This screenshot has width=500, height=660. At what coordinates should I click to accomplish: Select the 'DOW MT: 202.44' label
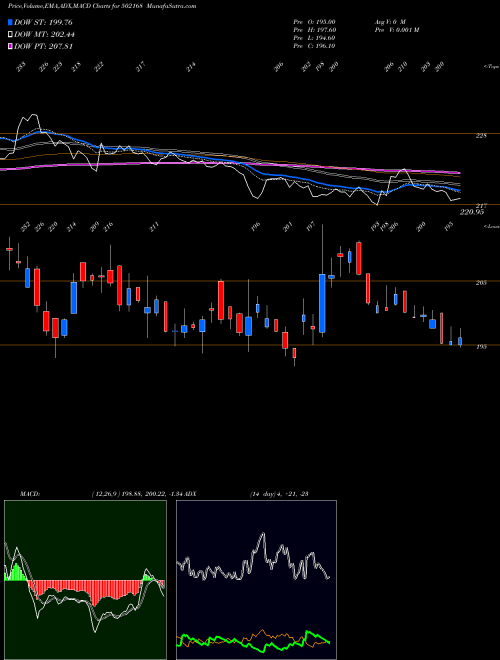pyautogui.click(x=44, y=35)
